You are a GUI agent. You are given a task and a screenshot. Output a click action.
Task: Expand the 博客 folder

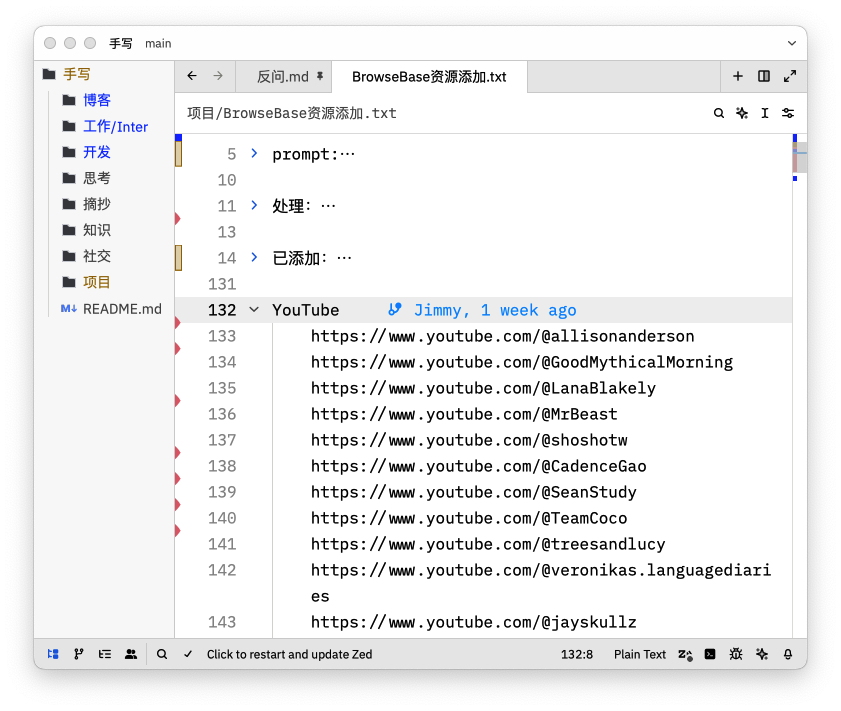[97, 100]
